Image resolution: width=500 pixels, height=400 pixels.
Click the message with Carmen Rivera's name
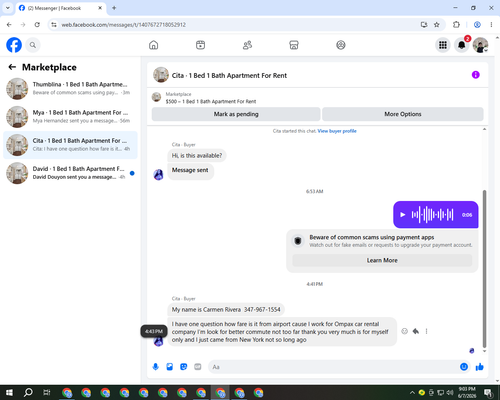(226, 310)
